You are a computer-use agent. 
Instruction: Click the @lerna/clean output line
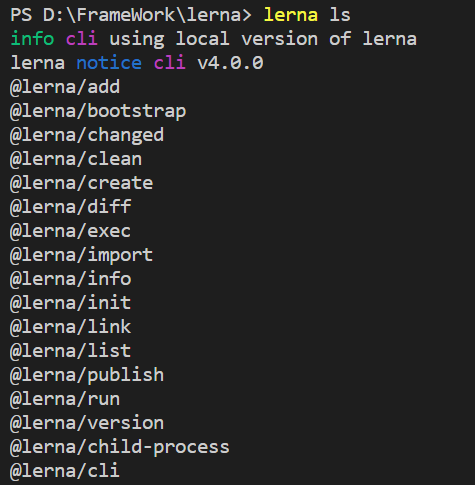[76, 159]
